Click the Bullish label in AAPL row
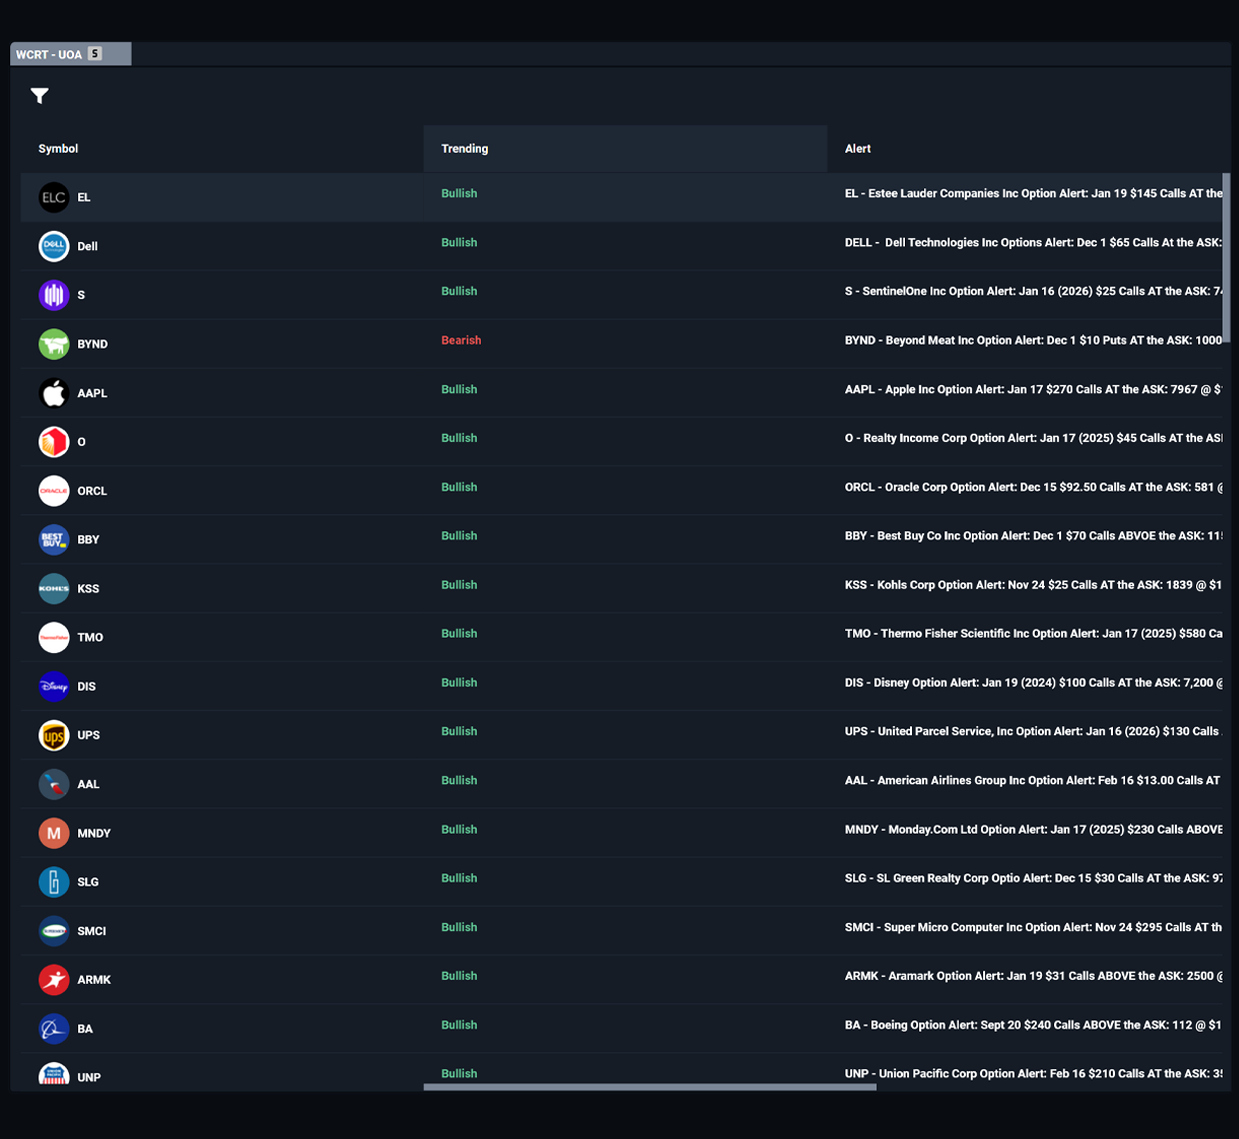Screen dimensions: 1239x1139 click(459, 390)
